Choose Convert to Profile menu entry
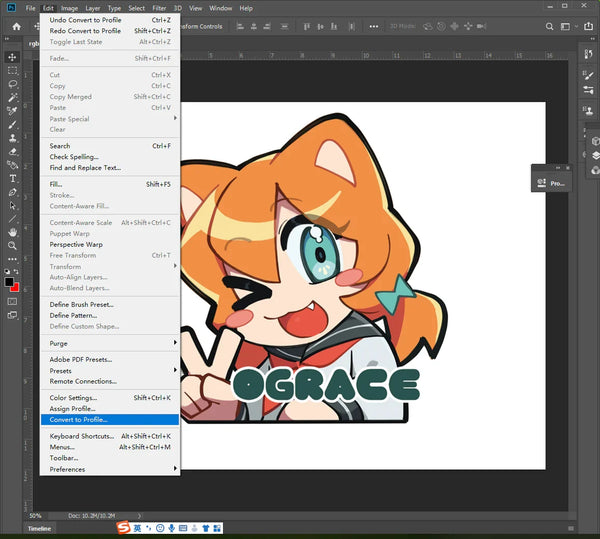The image size is (600, 539). pos(110,420)
